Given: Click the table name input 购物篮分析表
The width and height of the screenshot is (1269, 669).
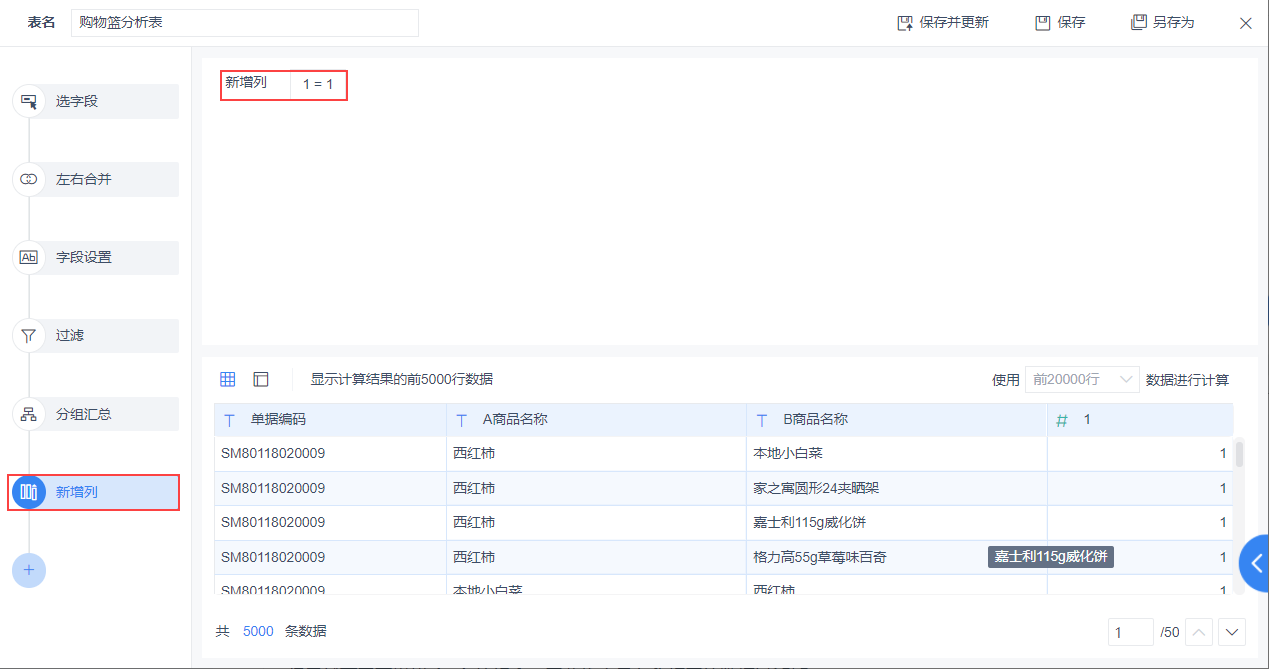Looking at the screenshot, I should [245, 23].
